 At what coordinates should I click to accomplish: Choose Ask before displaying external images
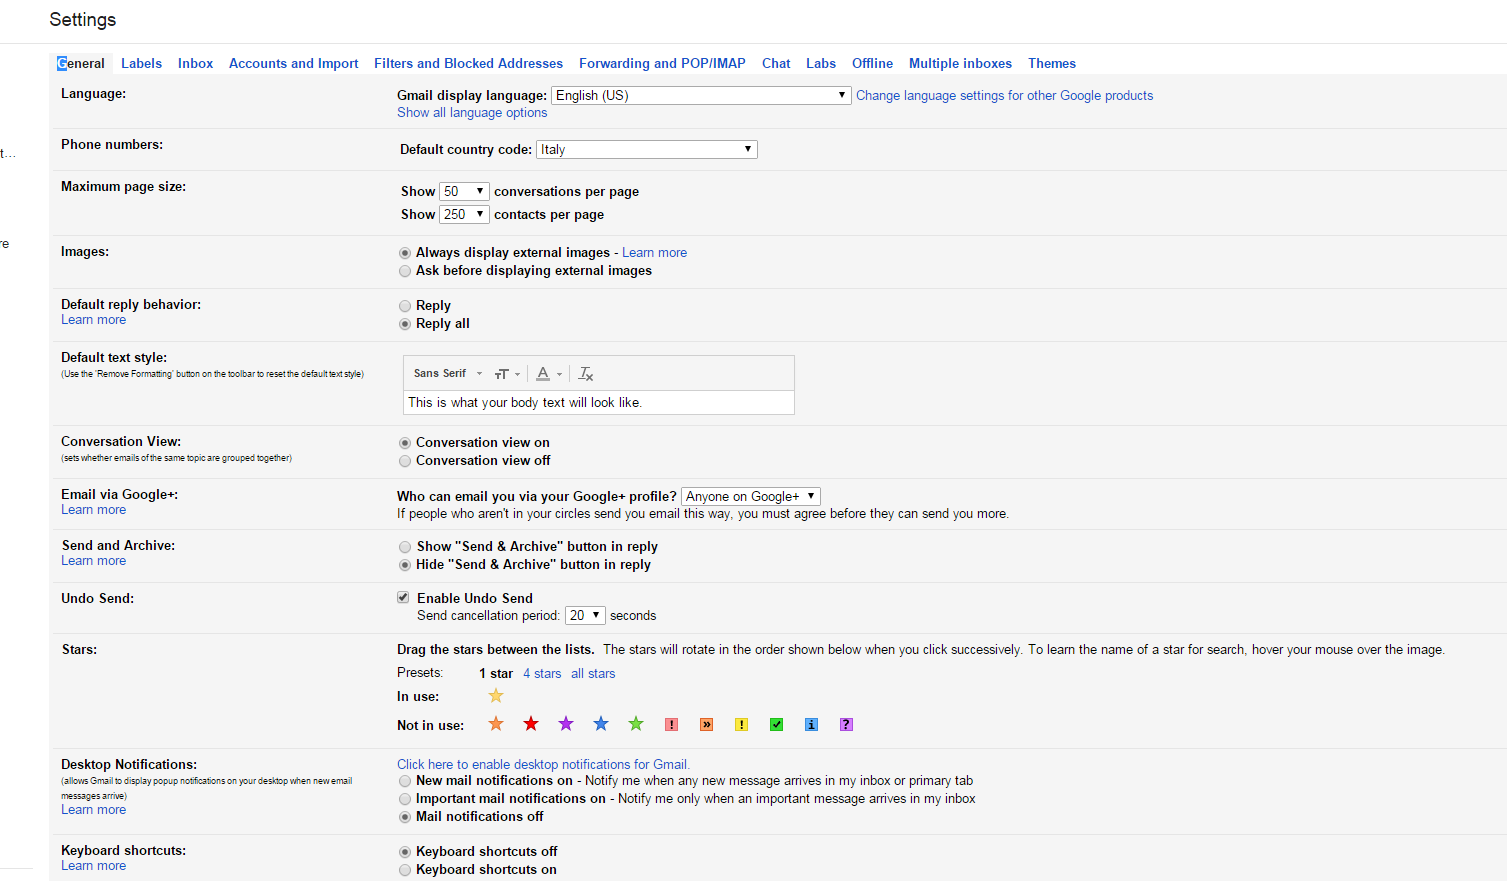click(x=405, y=271)
